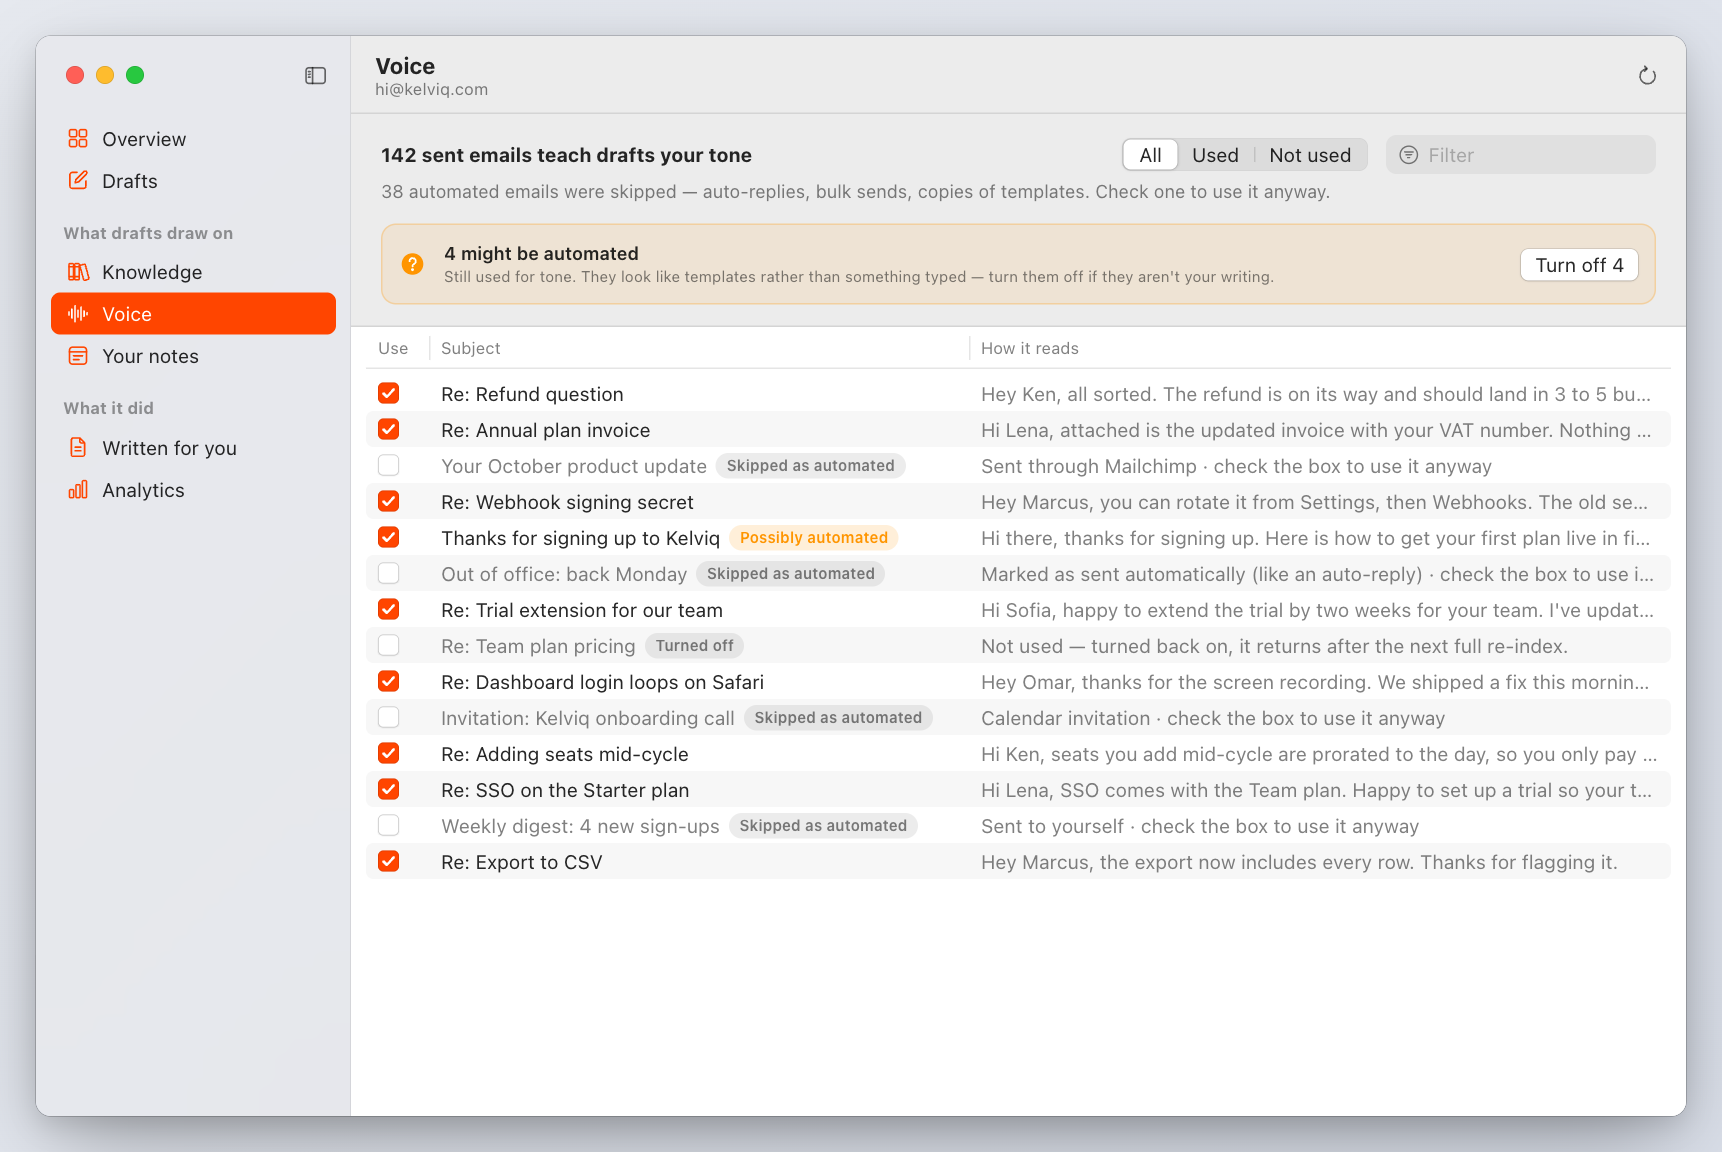Check 'Out of office: back Monday' checkbox

coord(389,574)
